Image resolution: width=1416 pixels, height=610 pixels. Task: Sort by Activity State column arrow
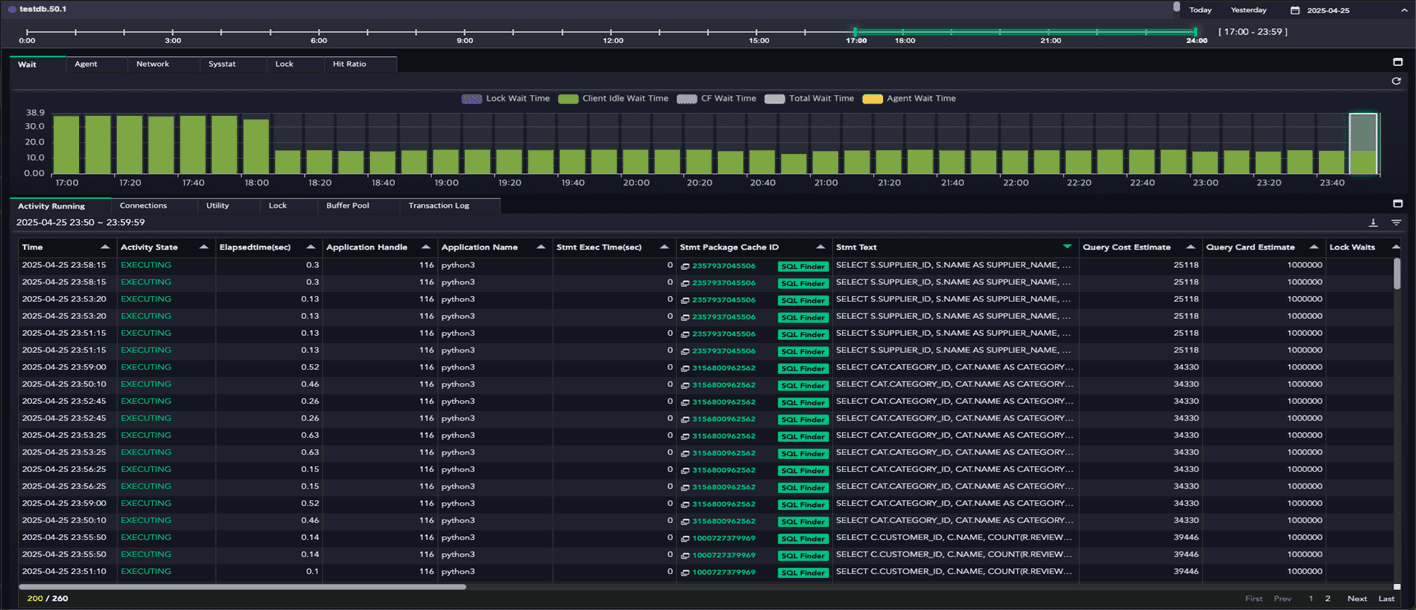204,247
